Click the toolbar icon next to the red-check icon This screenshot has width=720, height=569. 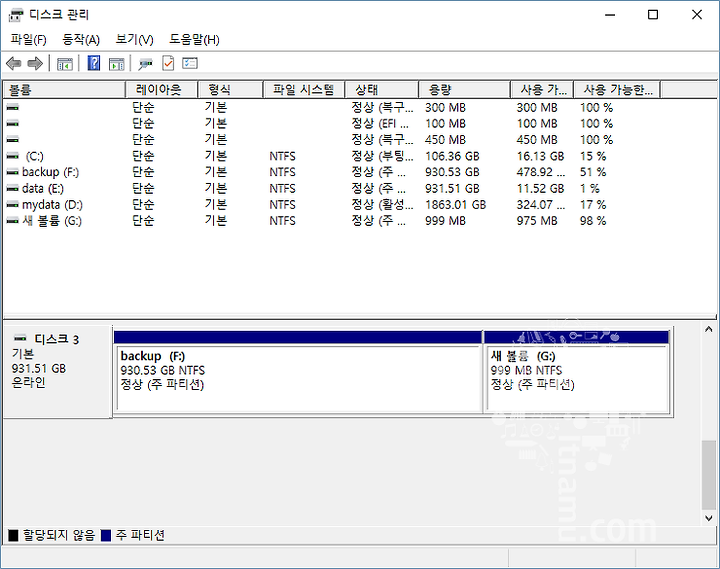(146, 63)
